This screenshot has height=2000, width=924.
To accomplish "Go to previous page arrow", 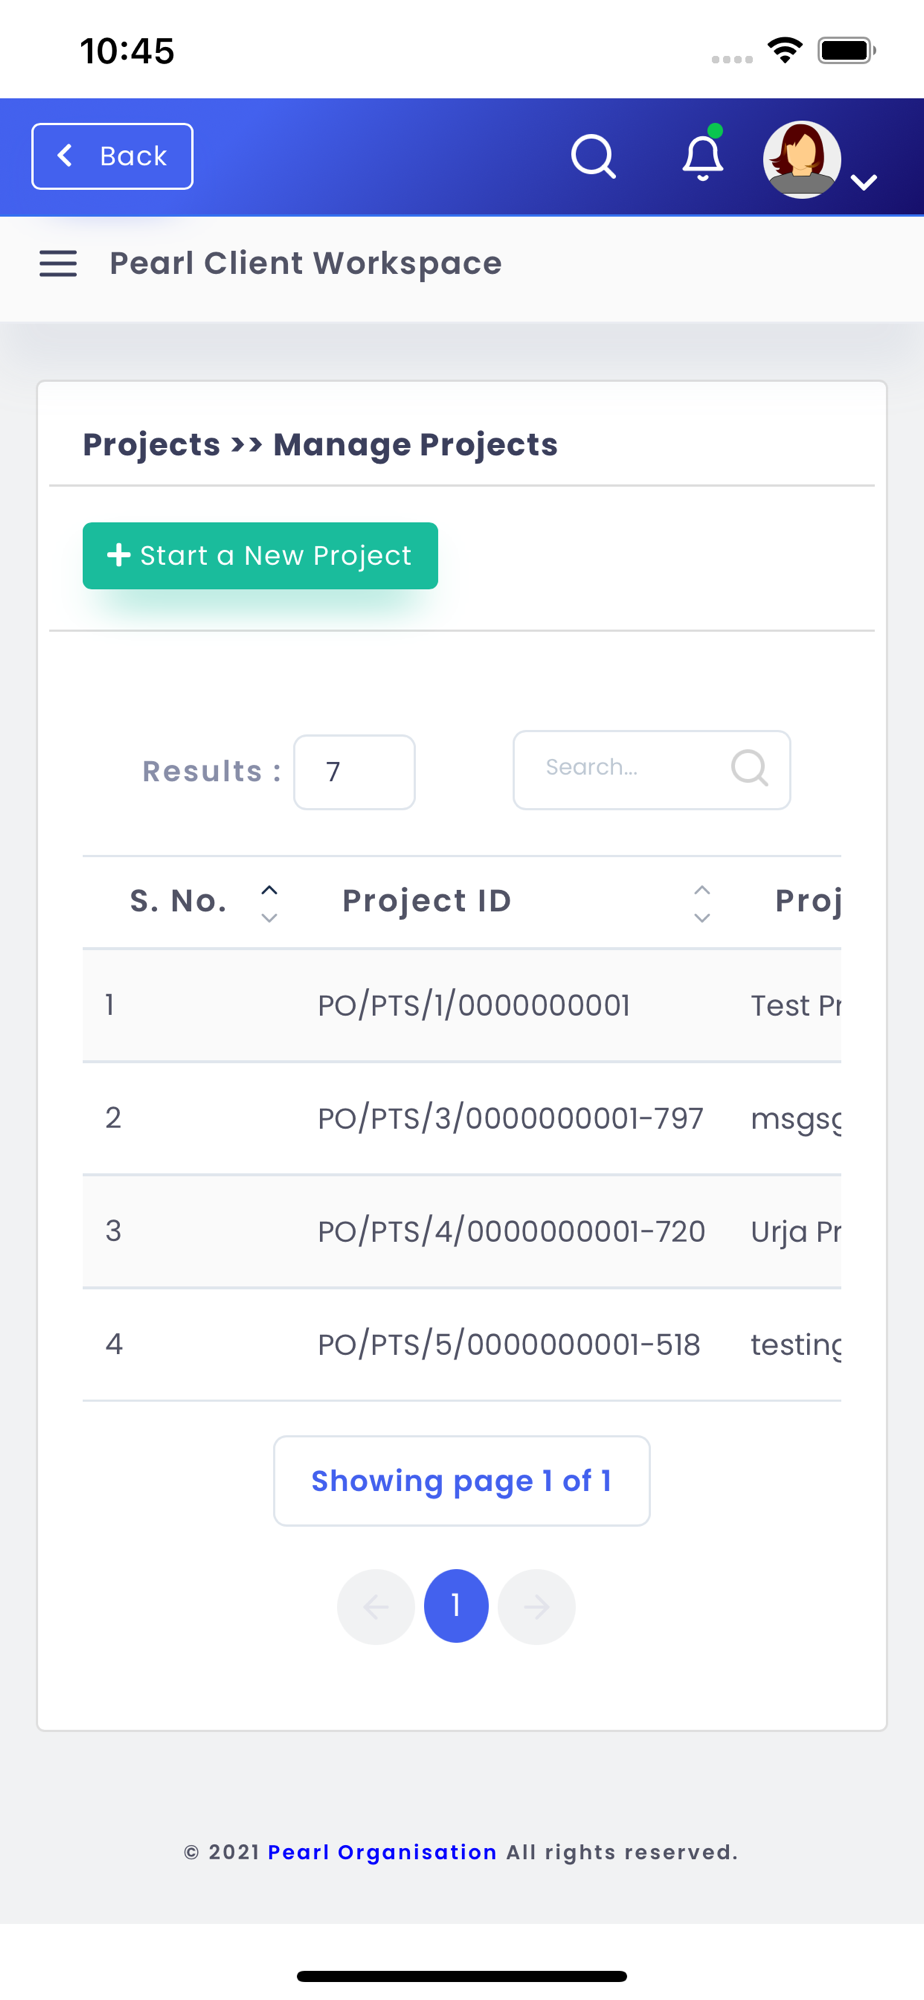I will pyautogui.click(x=376, y=1607).
